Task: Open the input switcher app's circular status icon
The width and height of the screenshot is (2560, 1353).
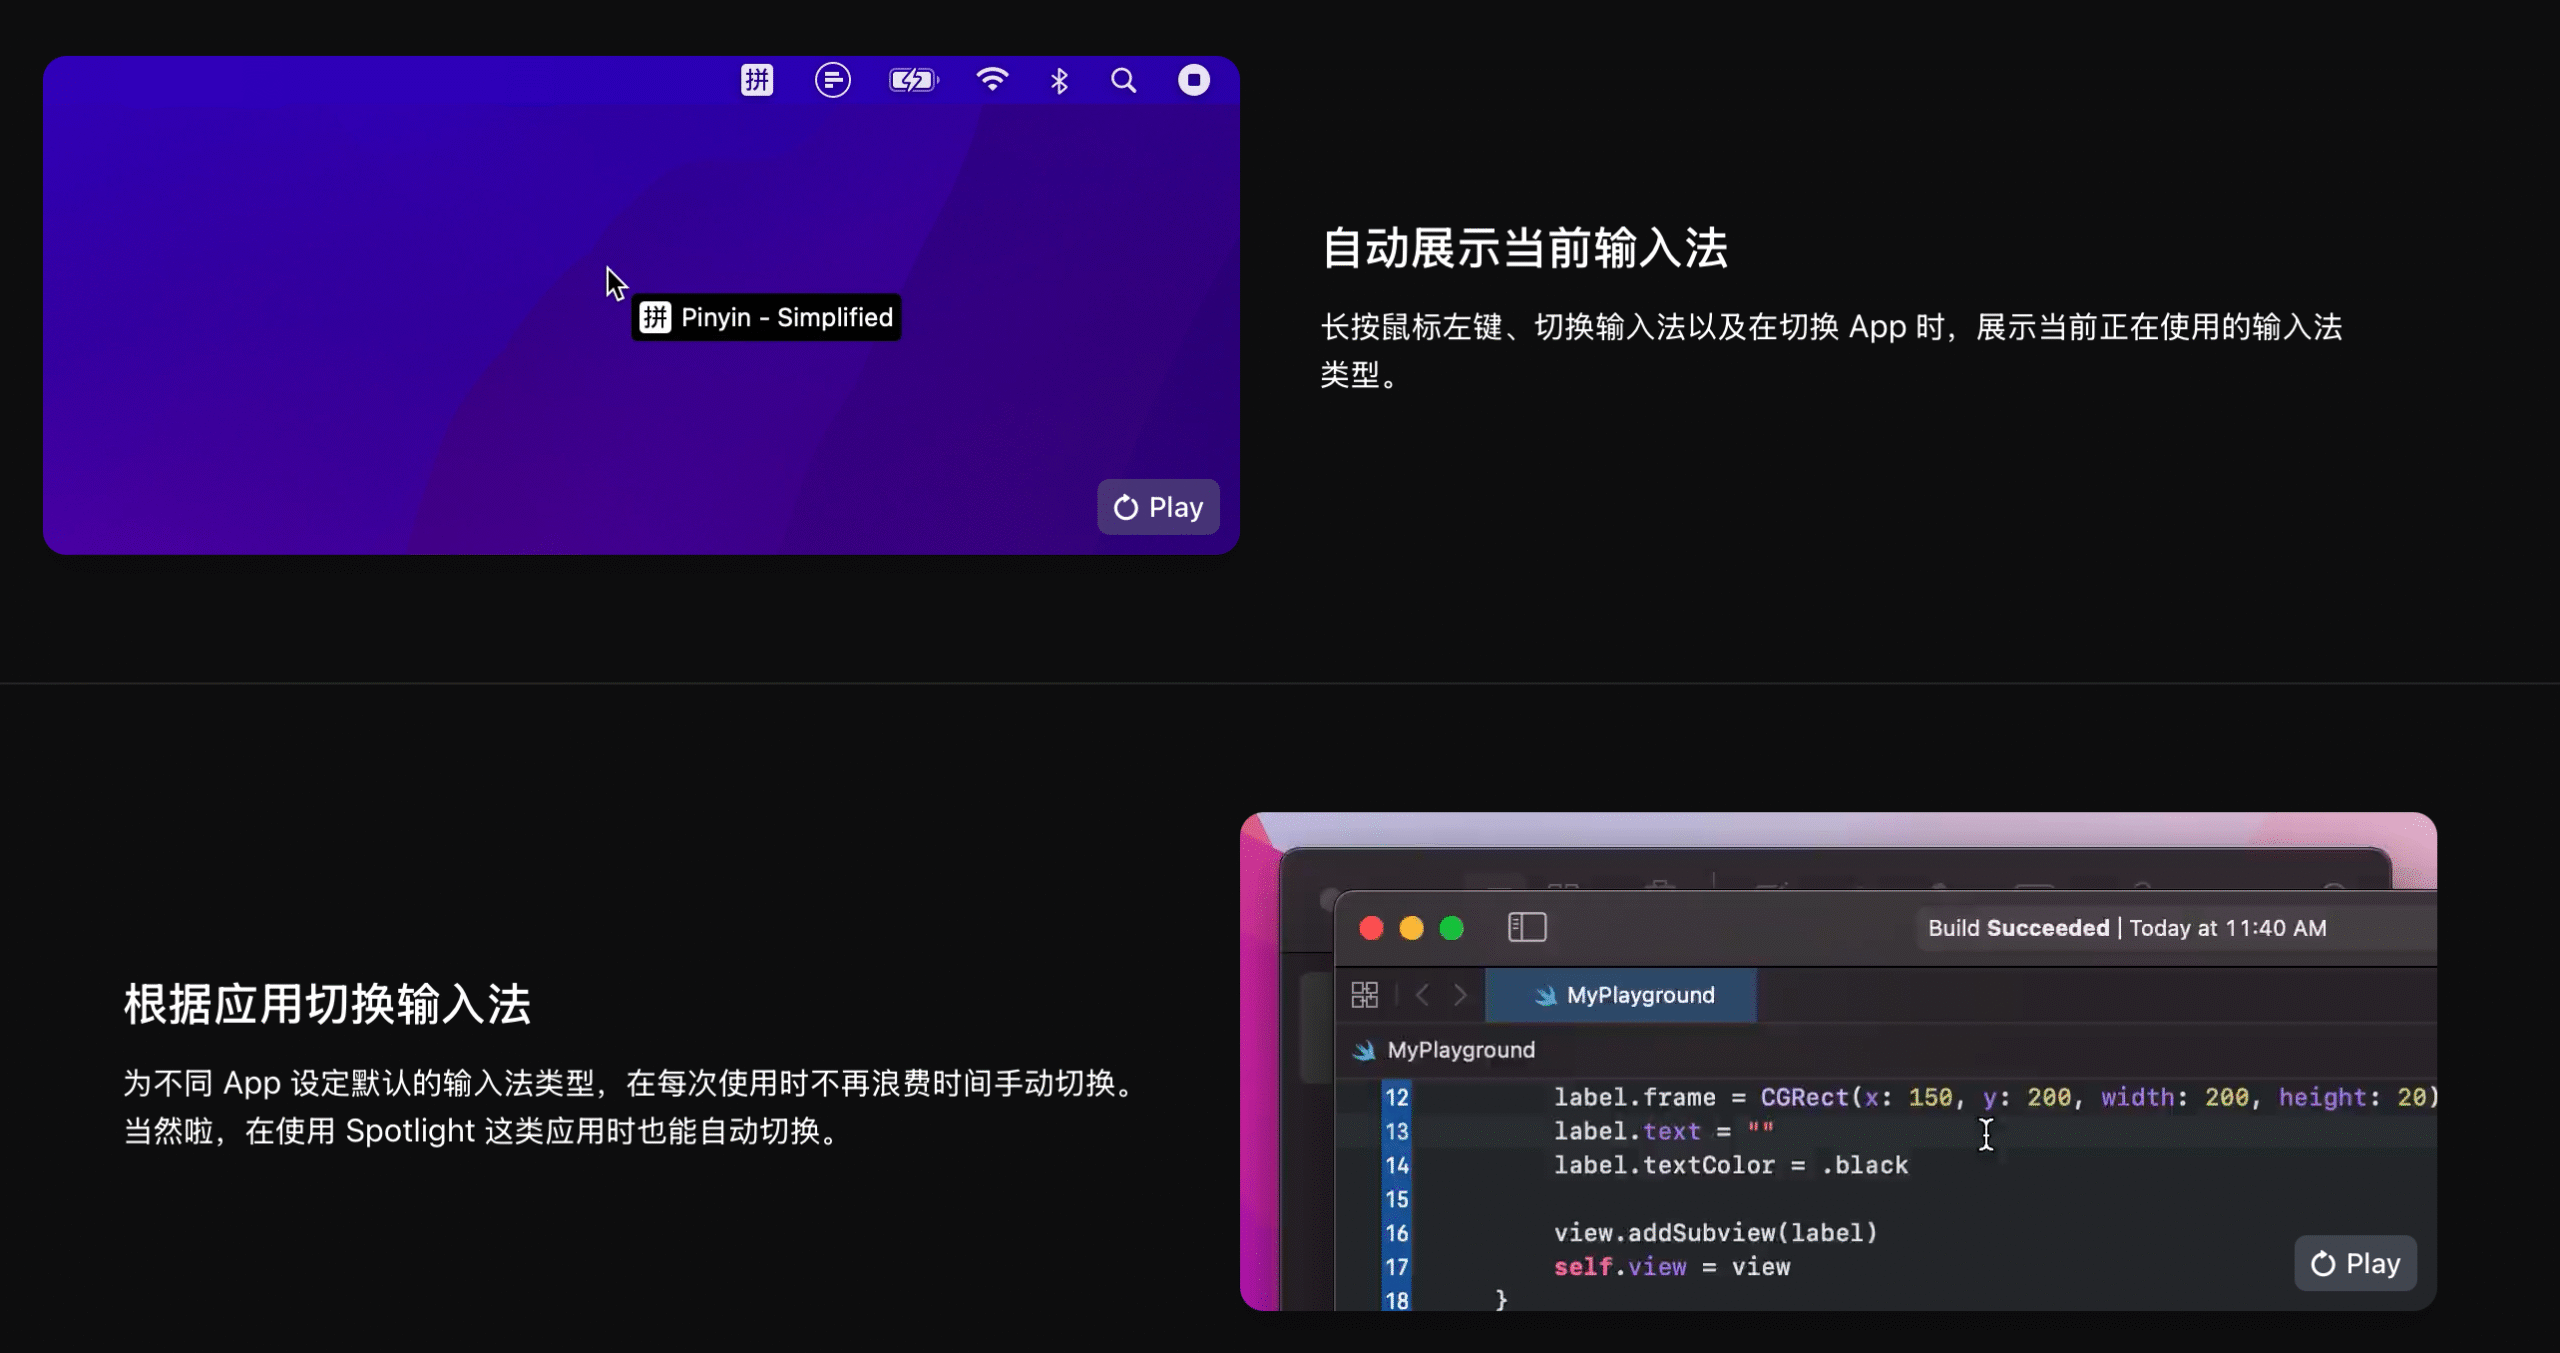Action: (834, 79)
